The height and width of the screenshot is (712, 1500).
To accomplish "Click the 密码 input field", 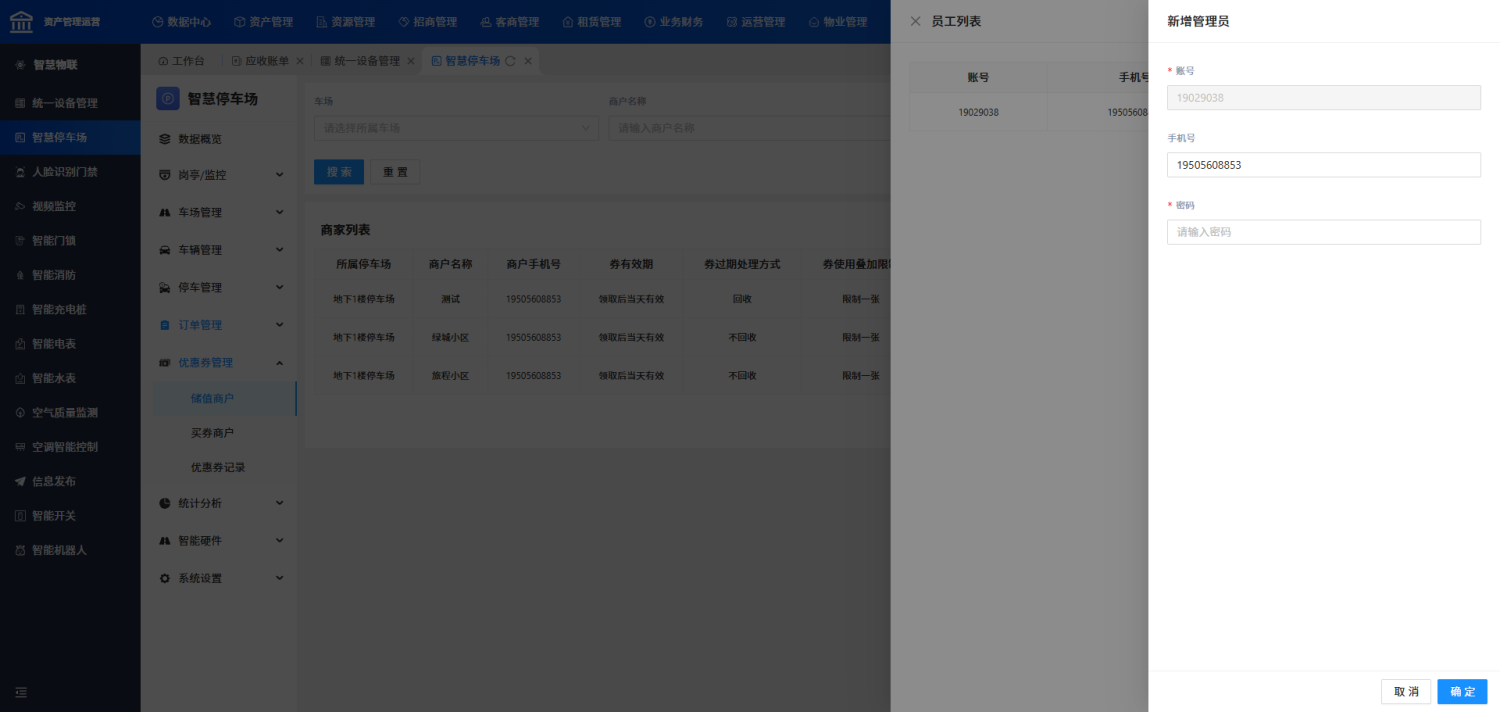I will pos(1324,232).
